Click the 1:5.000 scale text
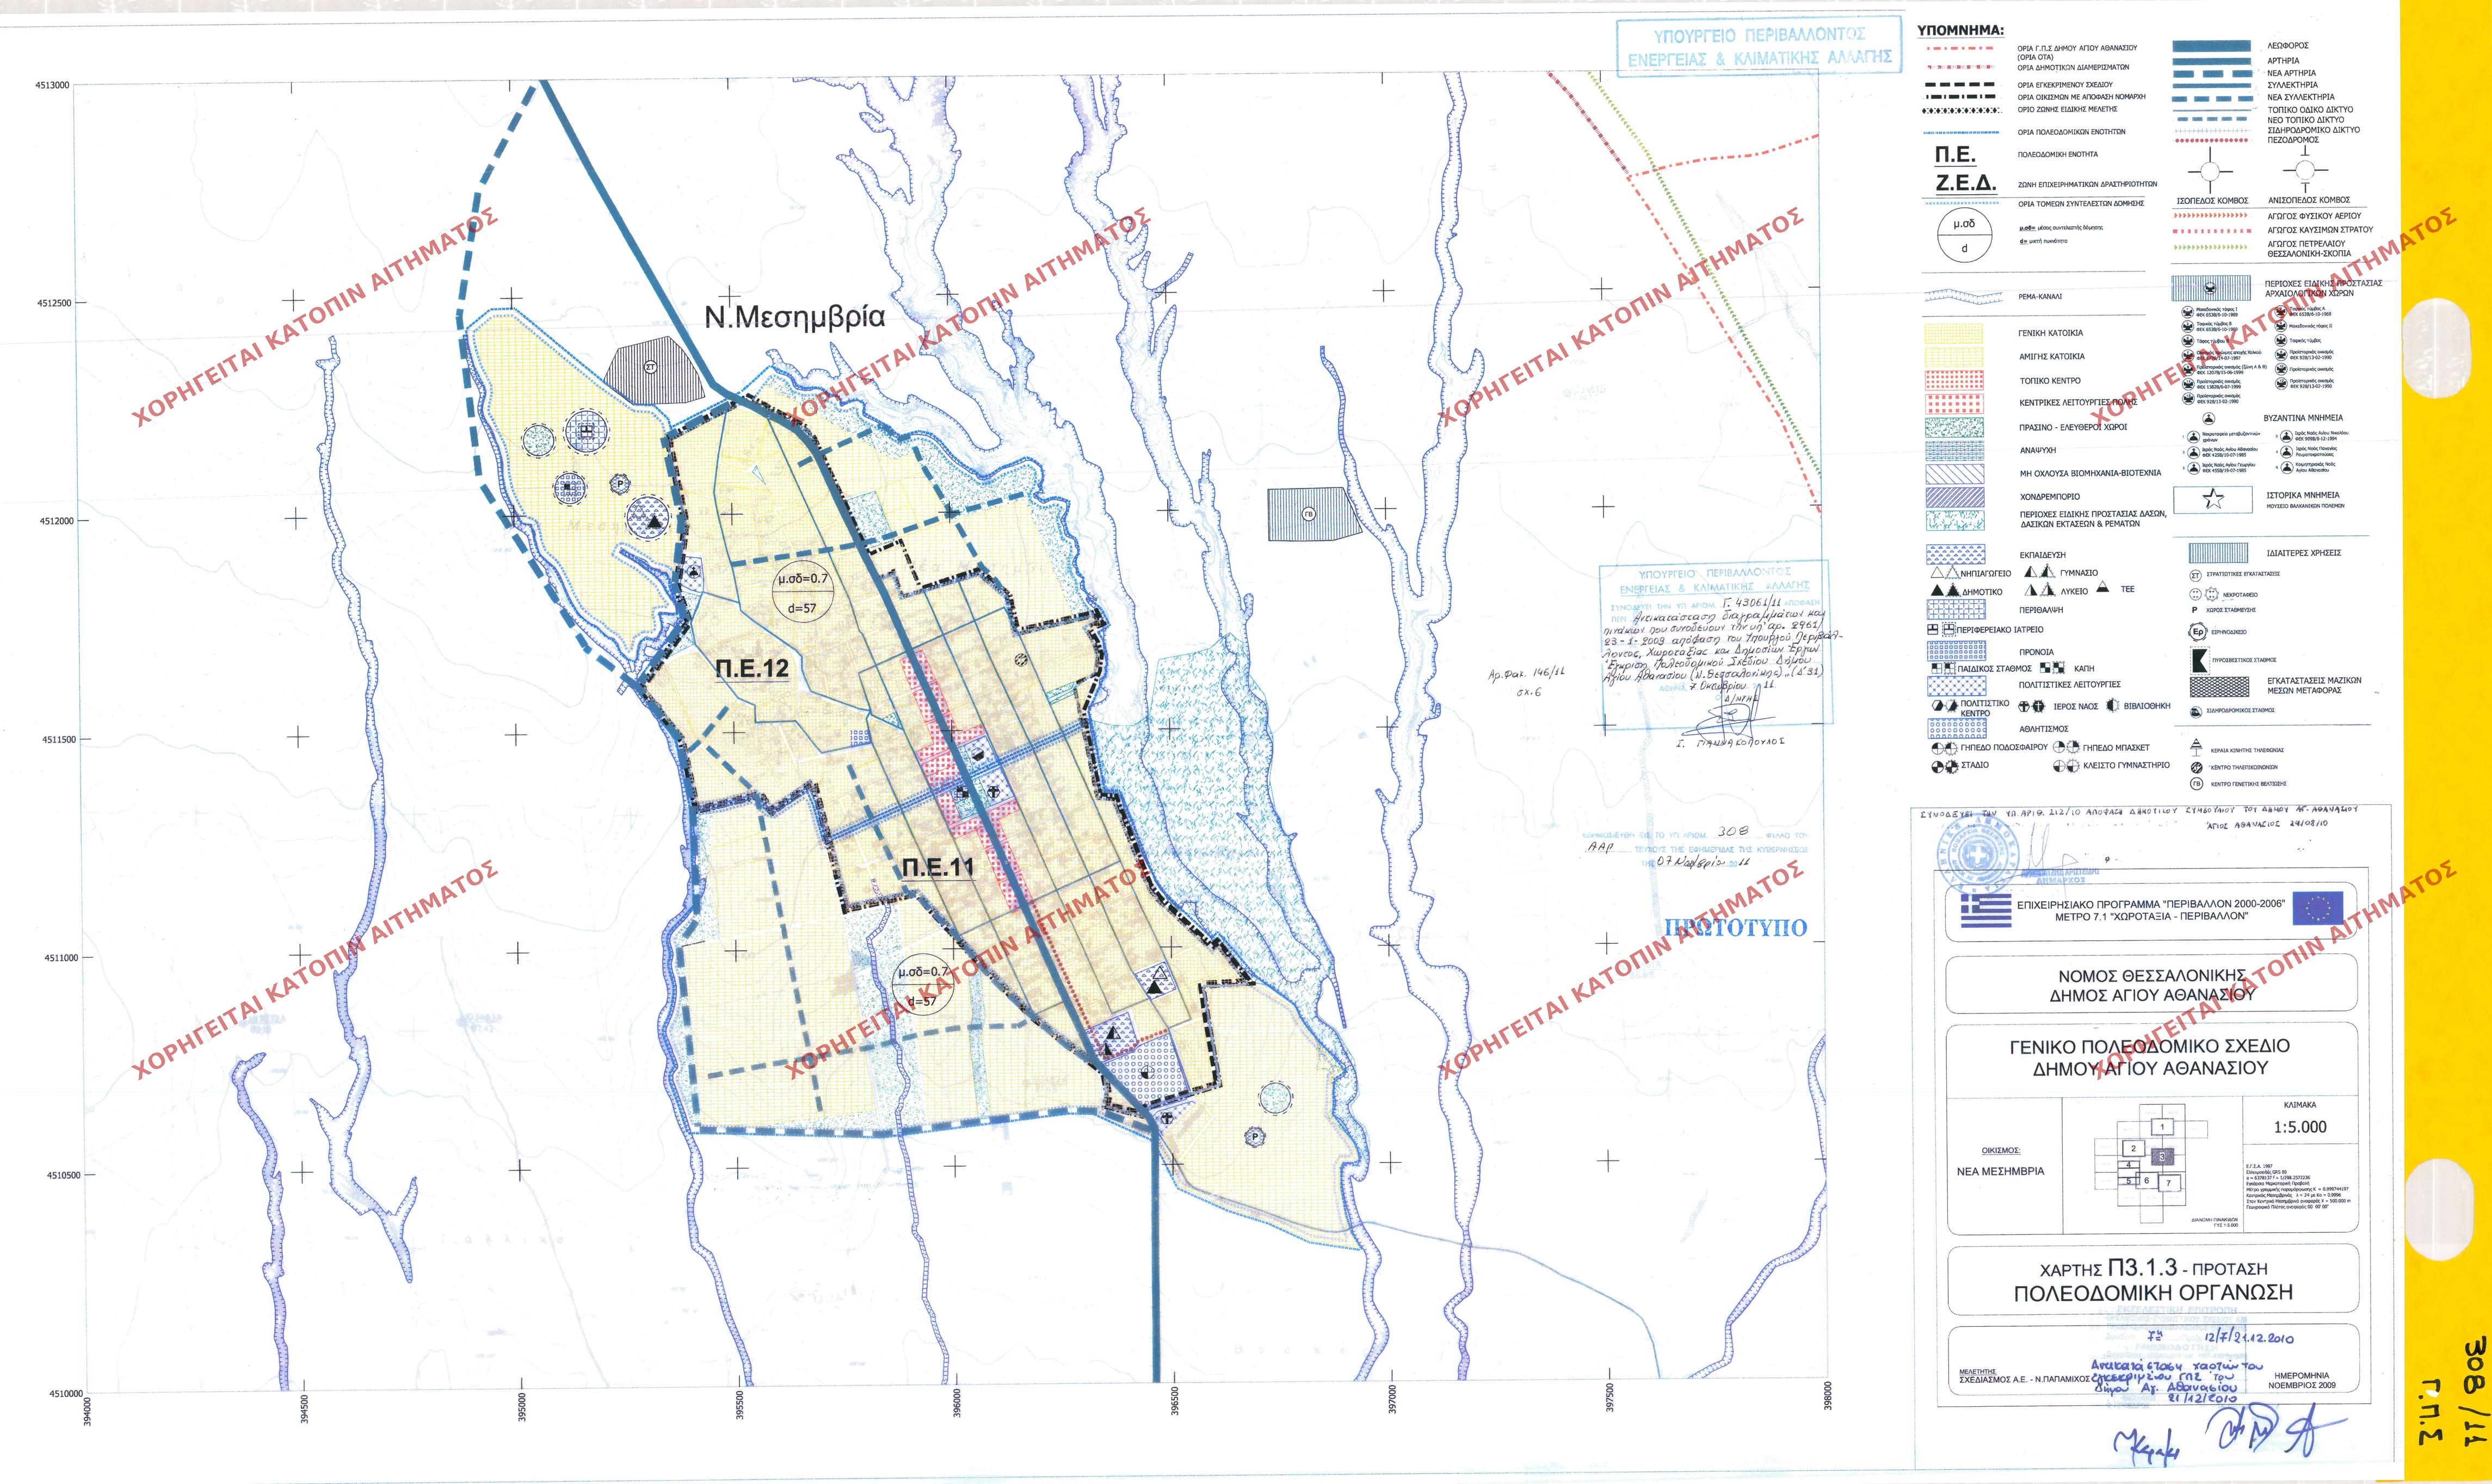This screenshot has height=1484, width=2492. [x=2300, y=1127]
